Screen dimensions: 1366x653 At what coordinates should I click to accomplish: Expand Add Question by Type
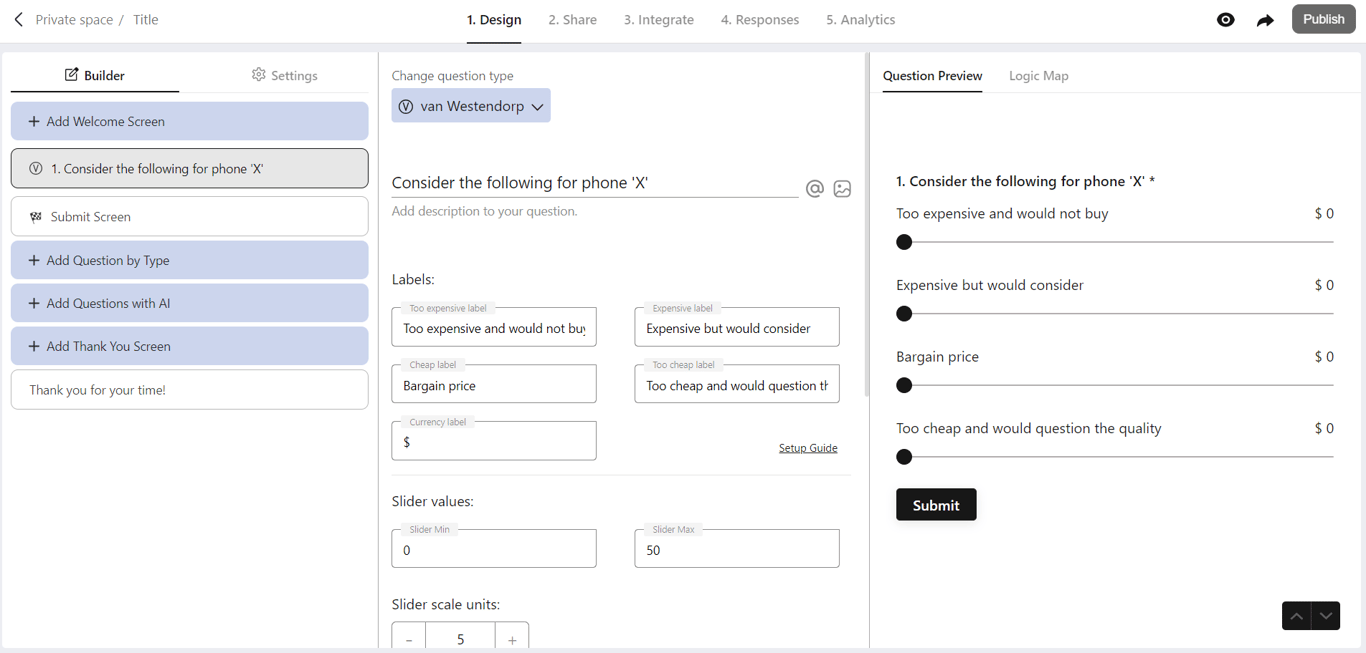click(x=190, y=260)
